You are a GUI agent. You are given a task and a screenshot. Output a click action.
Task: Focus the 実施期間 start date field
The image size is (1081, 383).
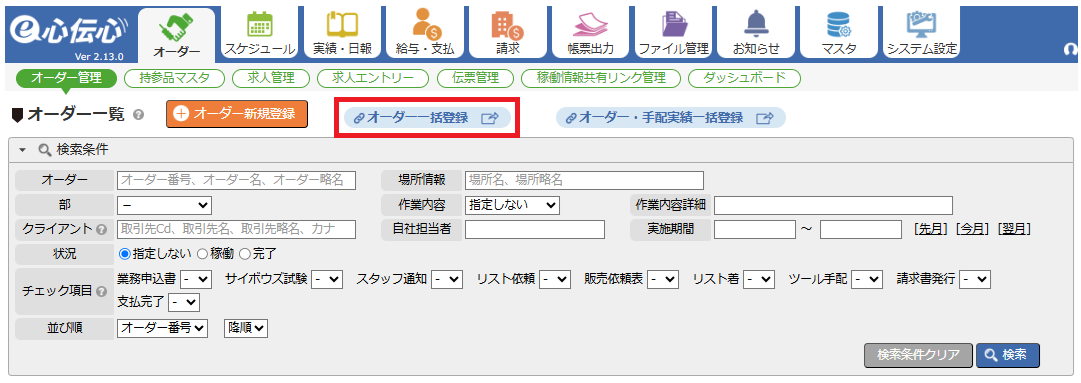[x=755, y=229]
